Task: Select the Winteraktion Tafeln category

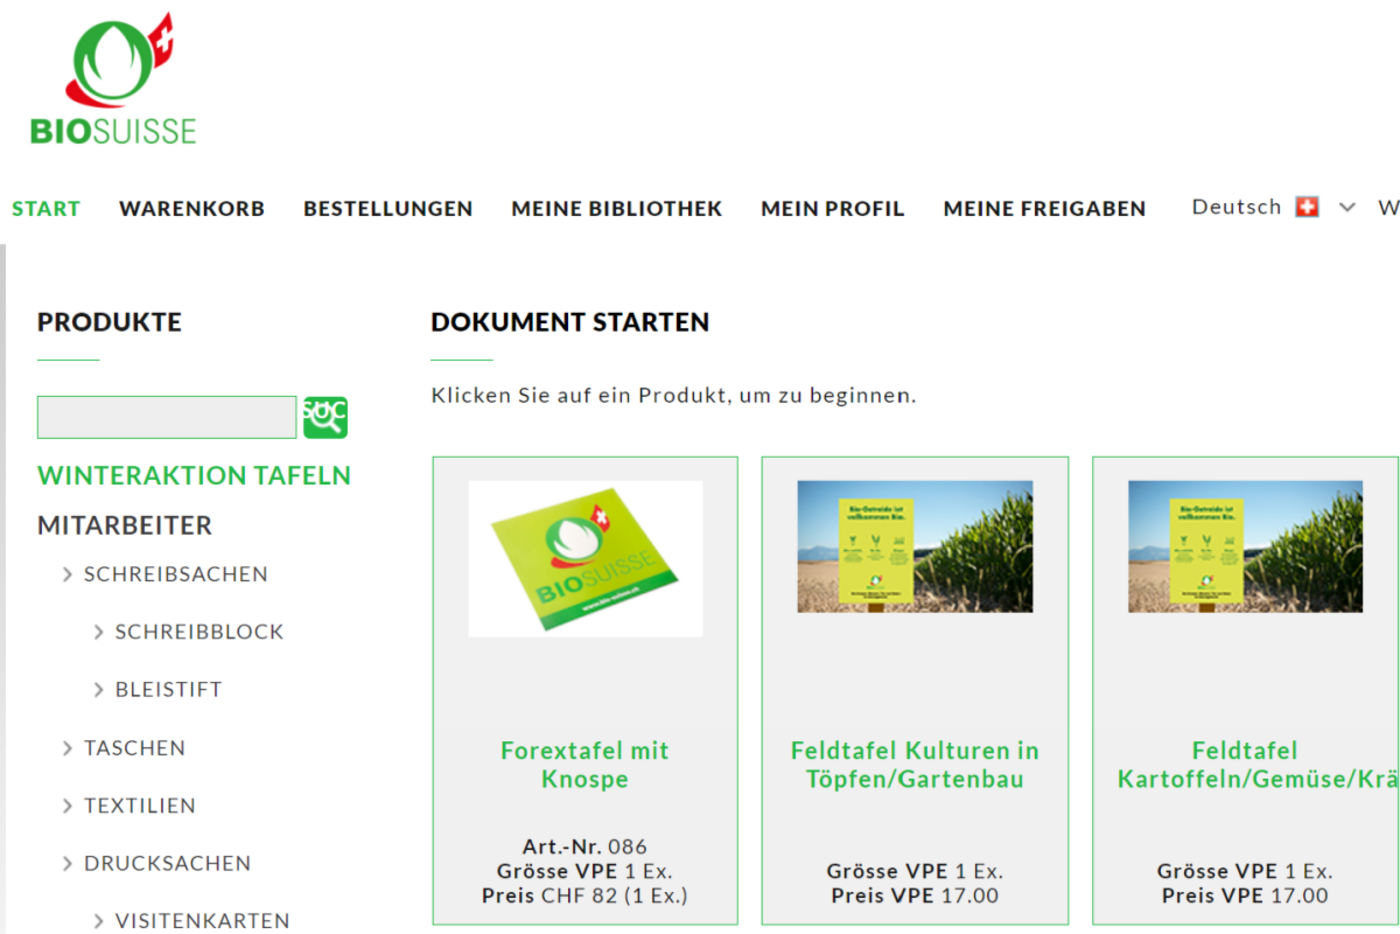Action: tap(194, 476)
